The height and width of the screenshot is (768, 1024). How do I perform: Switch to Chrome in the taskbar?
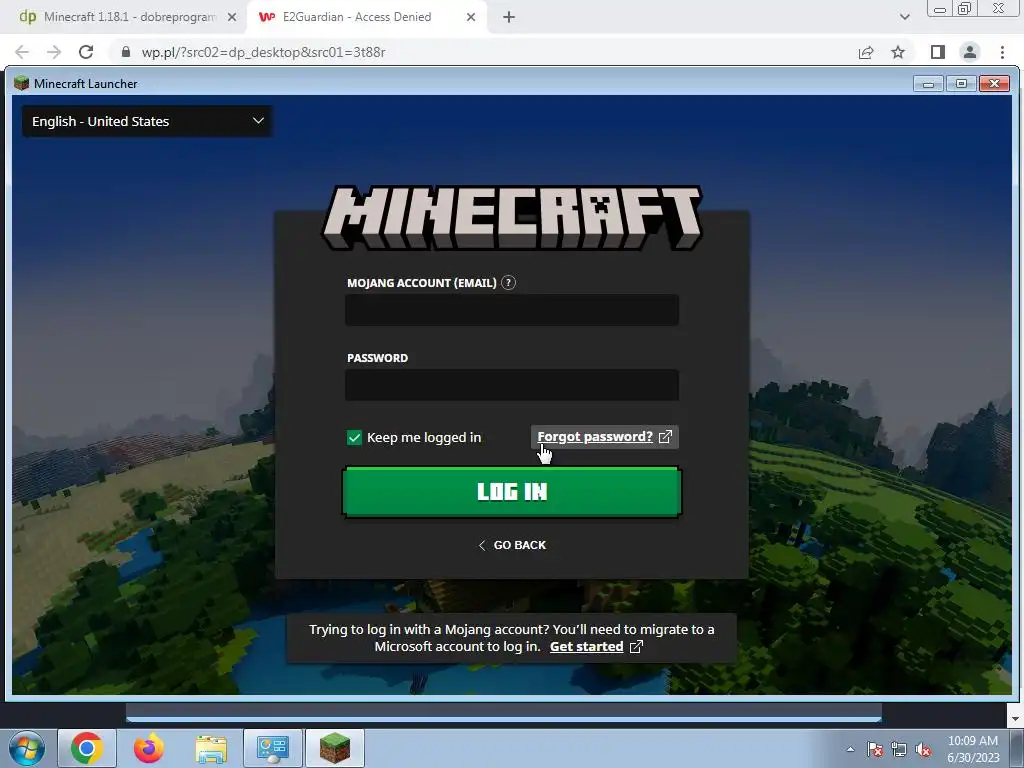point(87,748)
